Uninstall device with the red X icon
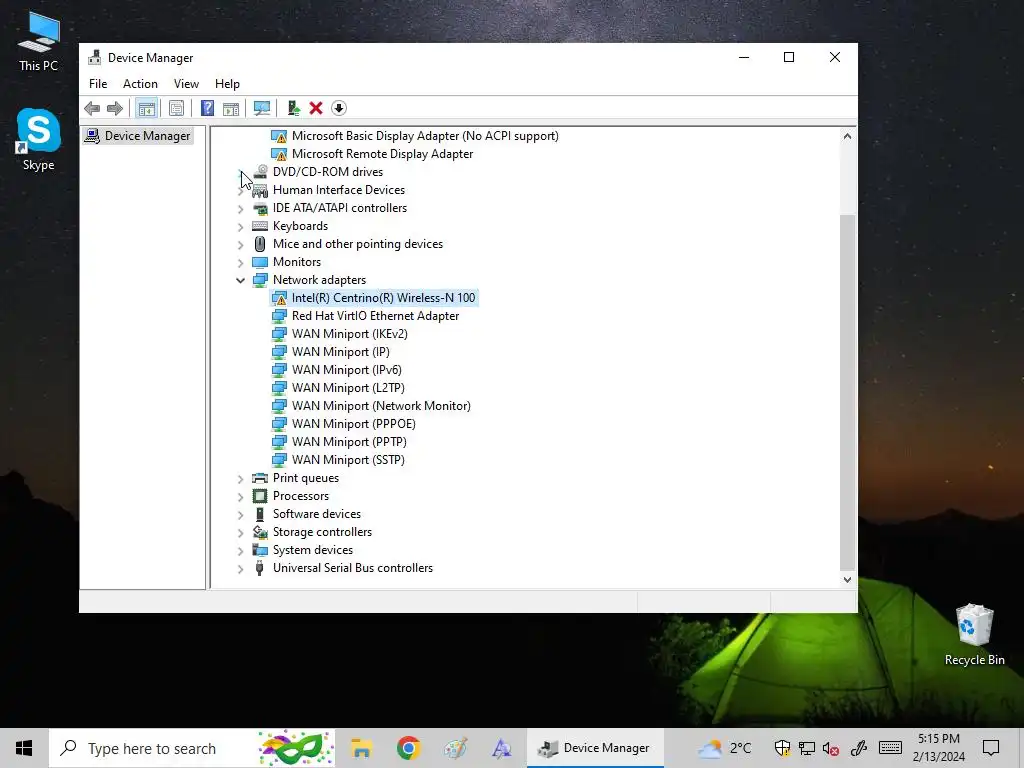 click(x=316, y=108)
